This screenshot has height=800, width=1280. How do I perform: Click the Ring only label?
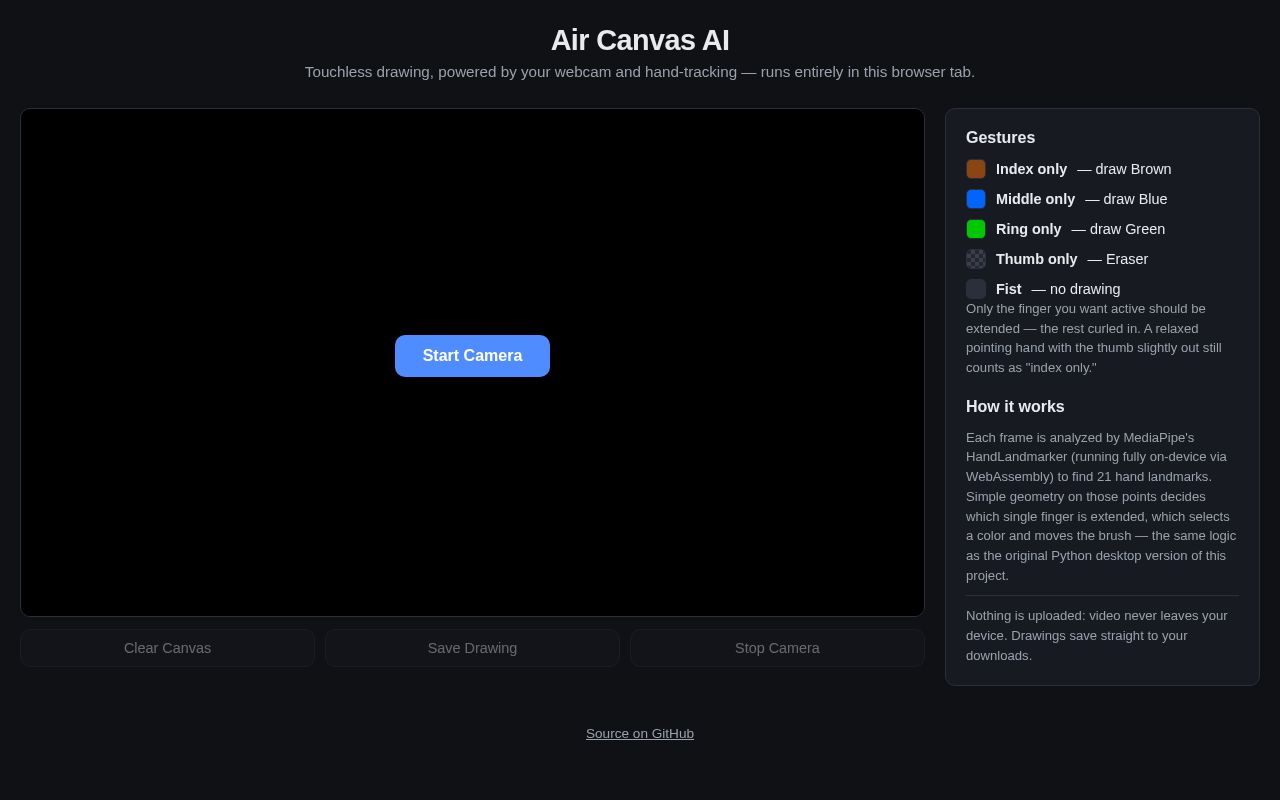pyautogui.click(x=1028, y=229)
